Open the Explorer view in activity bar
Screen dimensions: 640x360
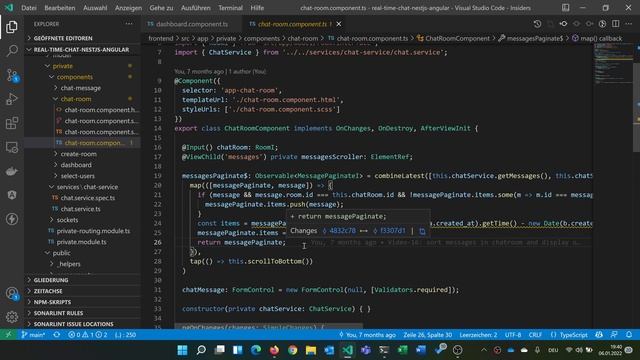point(12,27)
